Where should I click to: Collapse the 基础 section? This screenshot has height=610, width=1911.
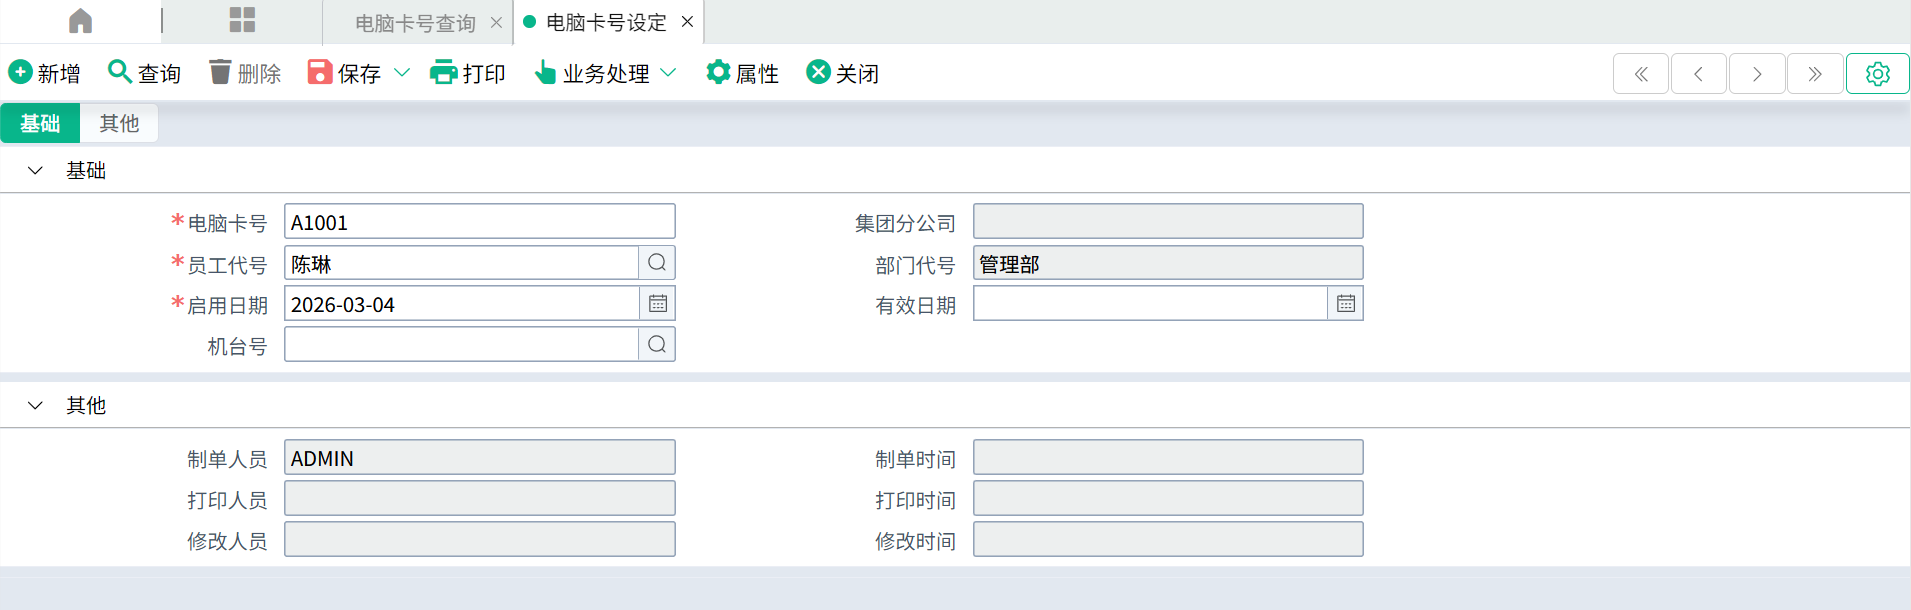click(35, 171)
